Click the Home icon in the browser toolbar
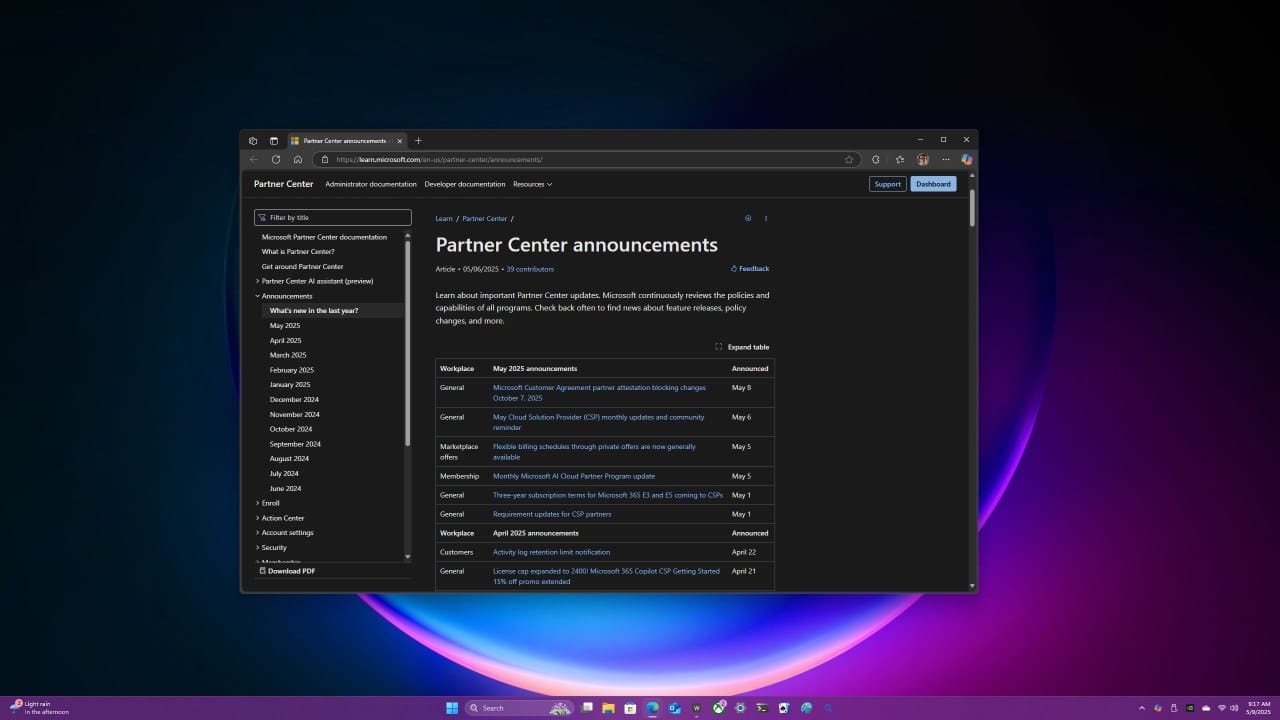The width and height of the screenshot is (1280, 720). click(x=297, y=159)
